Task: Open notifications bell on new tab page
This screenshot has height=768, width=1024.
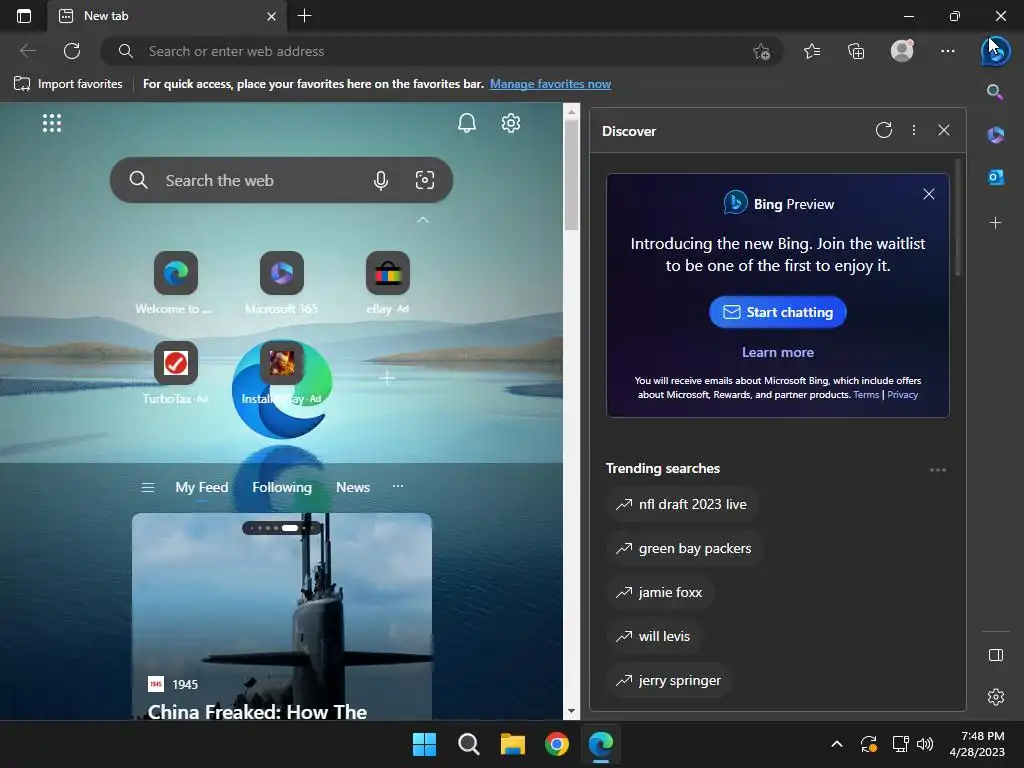Action: 466,123
